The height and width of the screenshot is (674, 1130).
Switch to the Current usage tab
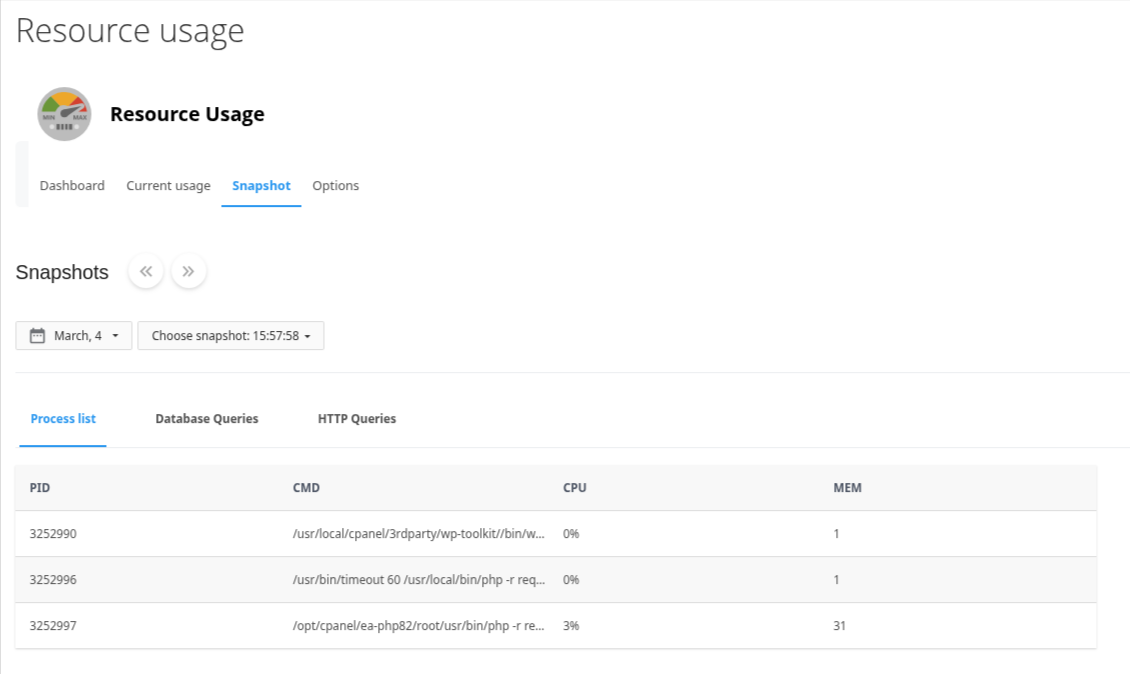(x=168, y=186)
